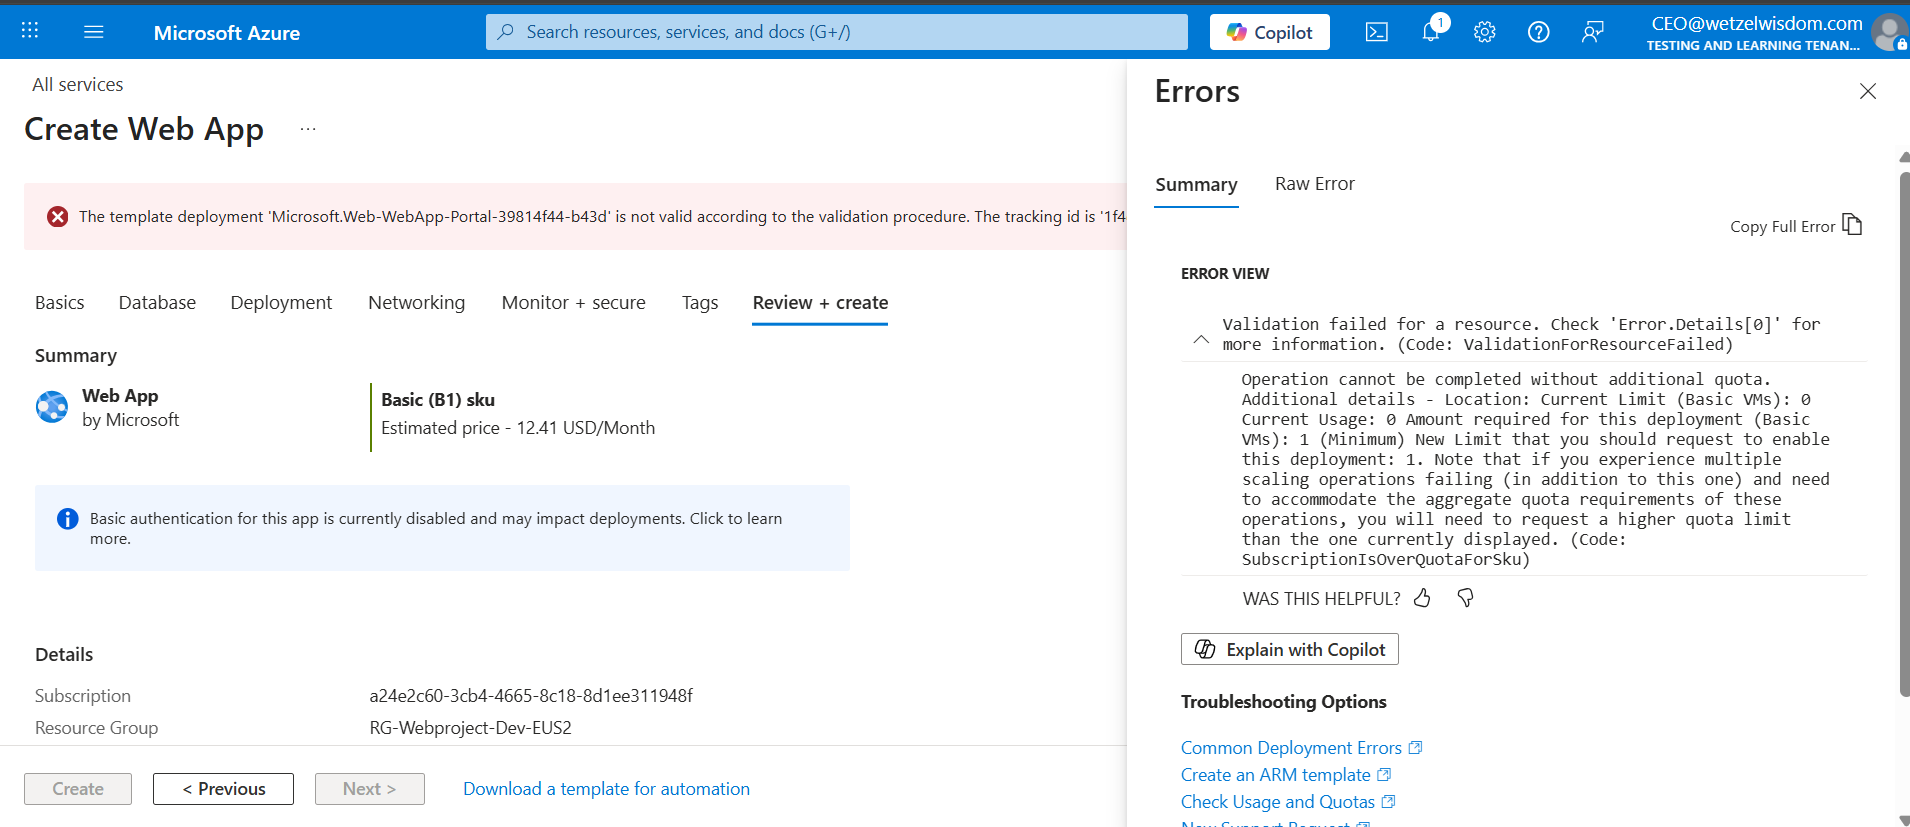Collapse the validation failed error details

point(1201,339)
